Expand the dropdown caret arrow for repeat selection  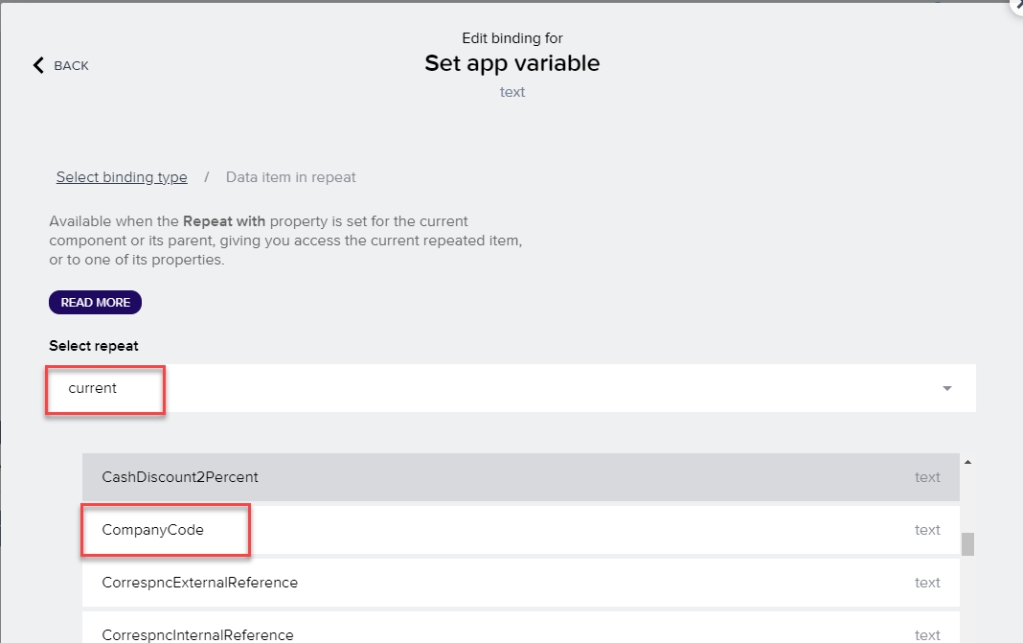947,389
